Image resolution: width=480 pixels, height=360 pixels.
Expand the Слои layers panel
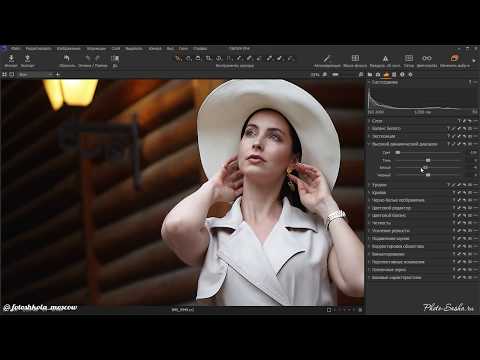369,121
